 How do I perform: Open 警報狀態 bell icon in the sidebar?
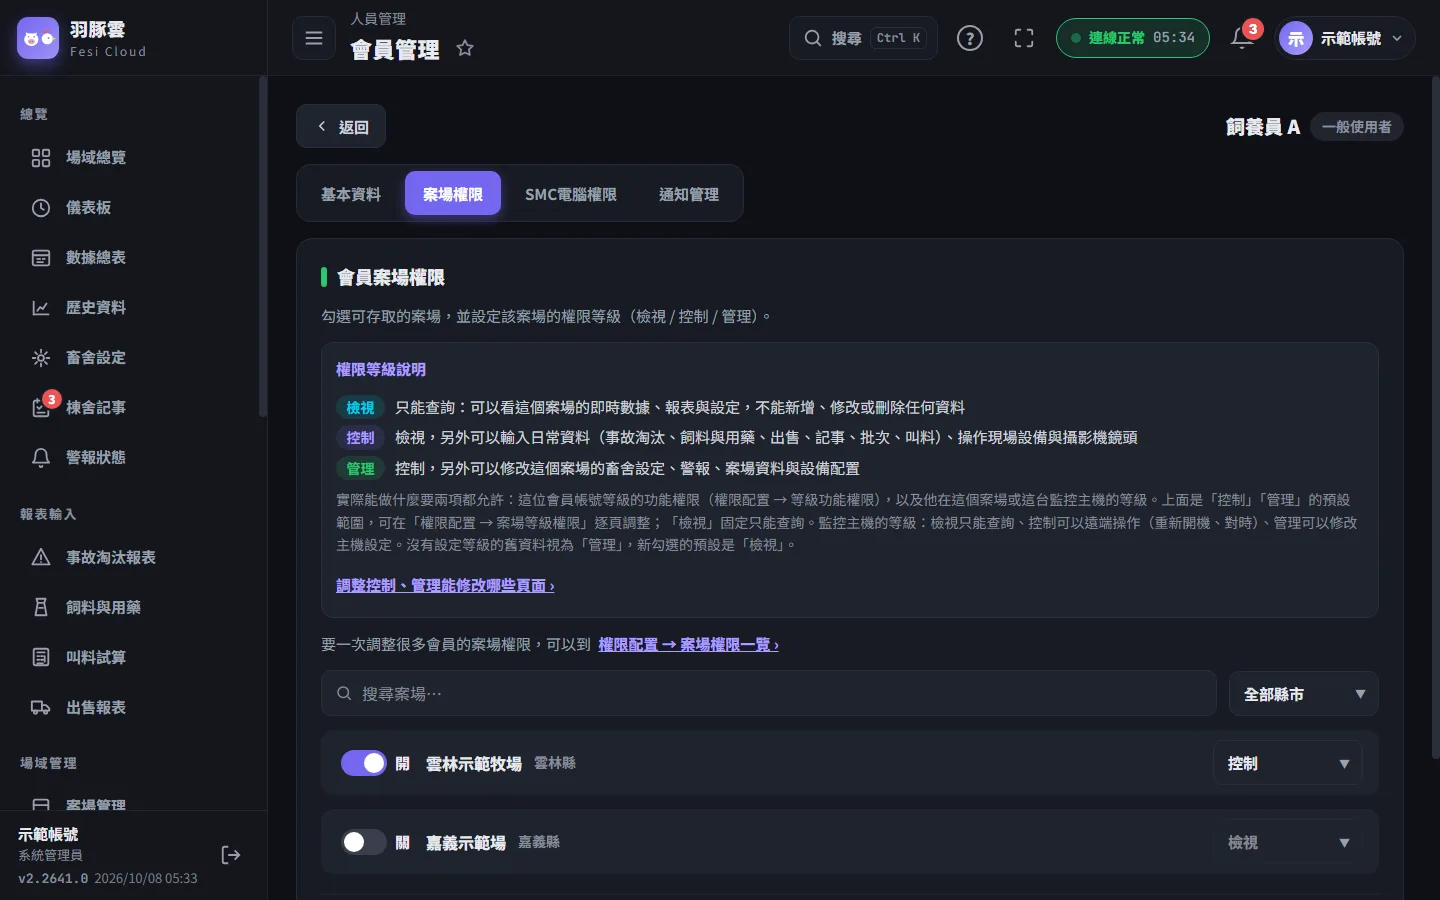(41, 458)
